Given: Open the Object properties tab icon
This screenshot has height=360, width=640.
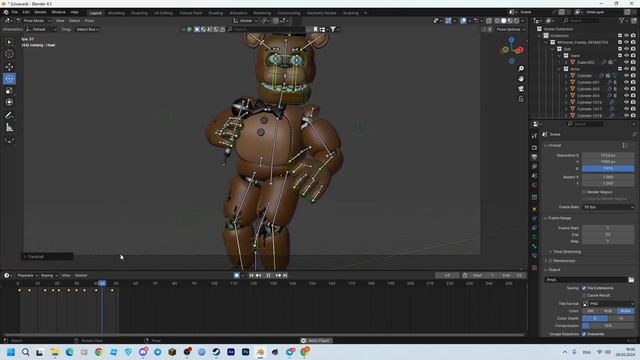Looking at the screenshot, I should coord(534,209).
